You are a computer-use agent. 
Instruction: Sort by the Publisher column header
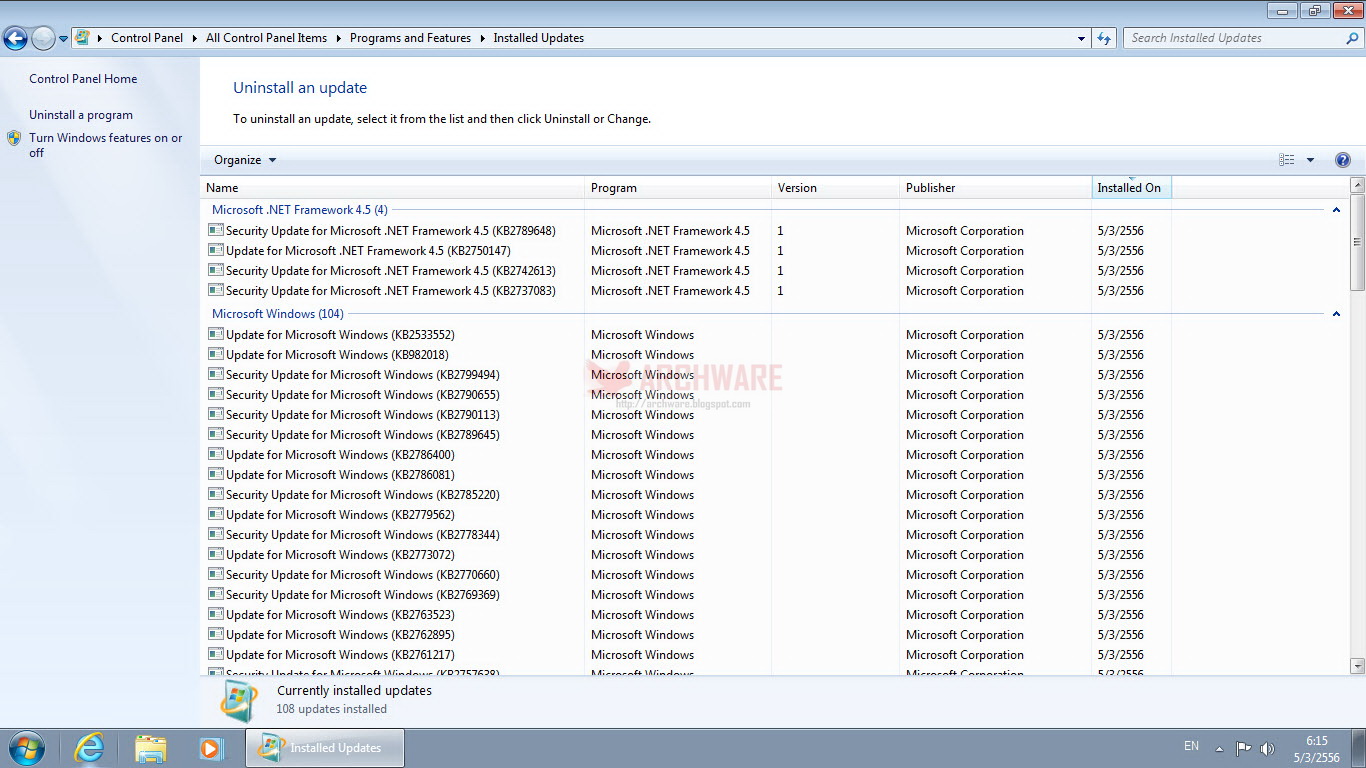tap(995, 188)
